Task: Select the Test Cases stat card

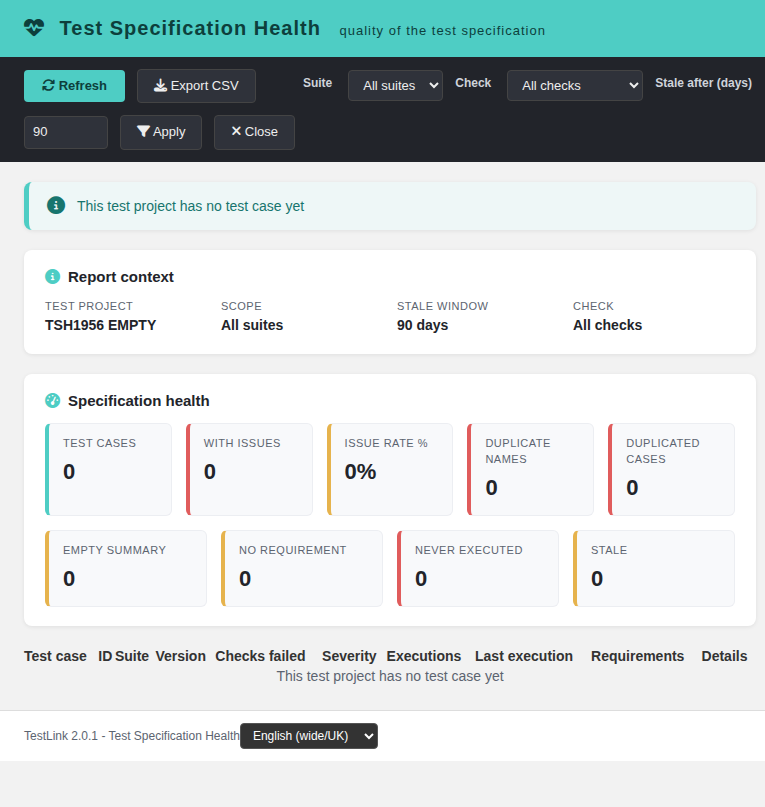Action: tap(109, 469)
